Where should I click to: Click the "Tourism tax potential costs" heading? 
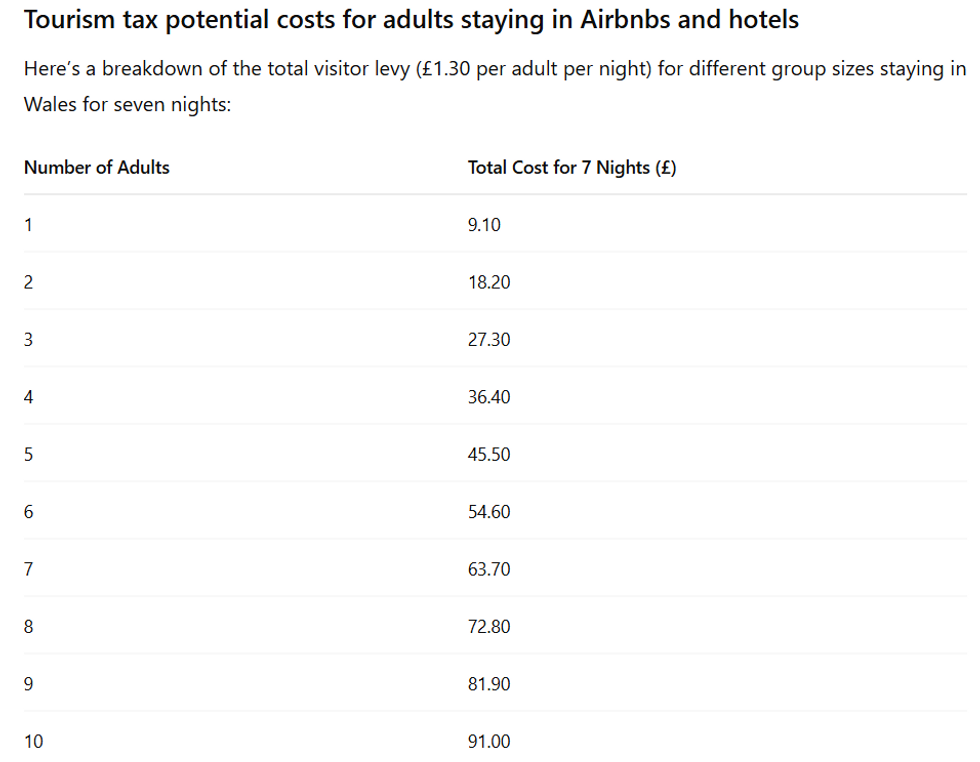[x=410, y=20]
